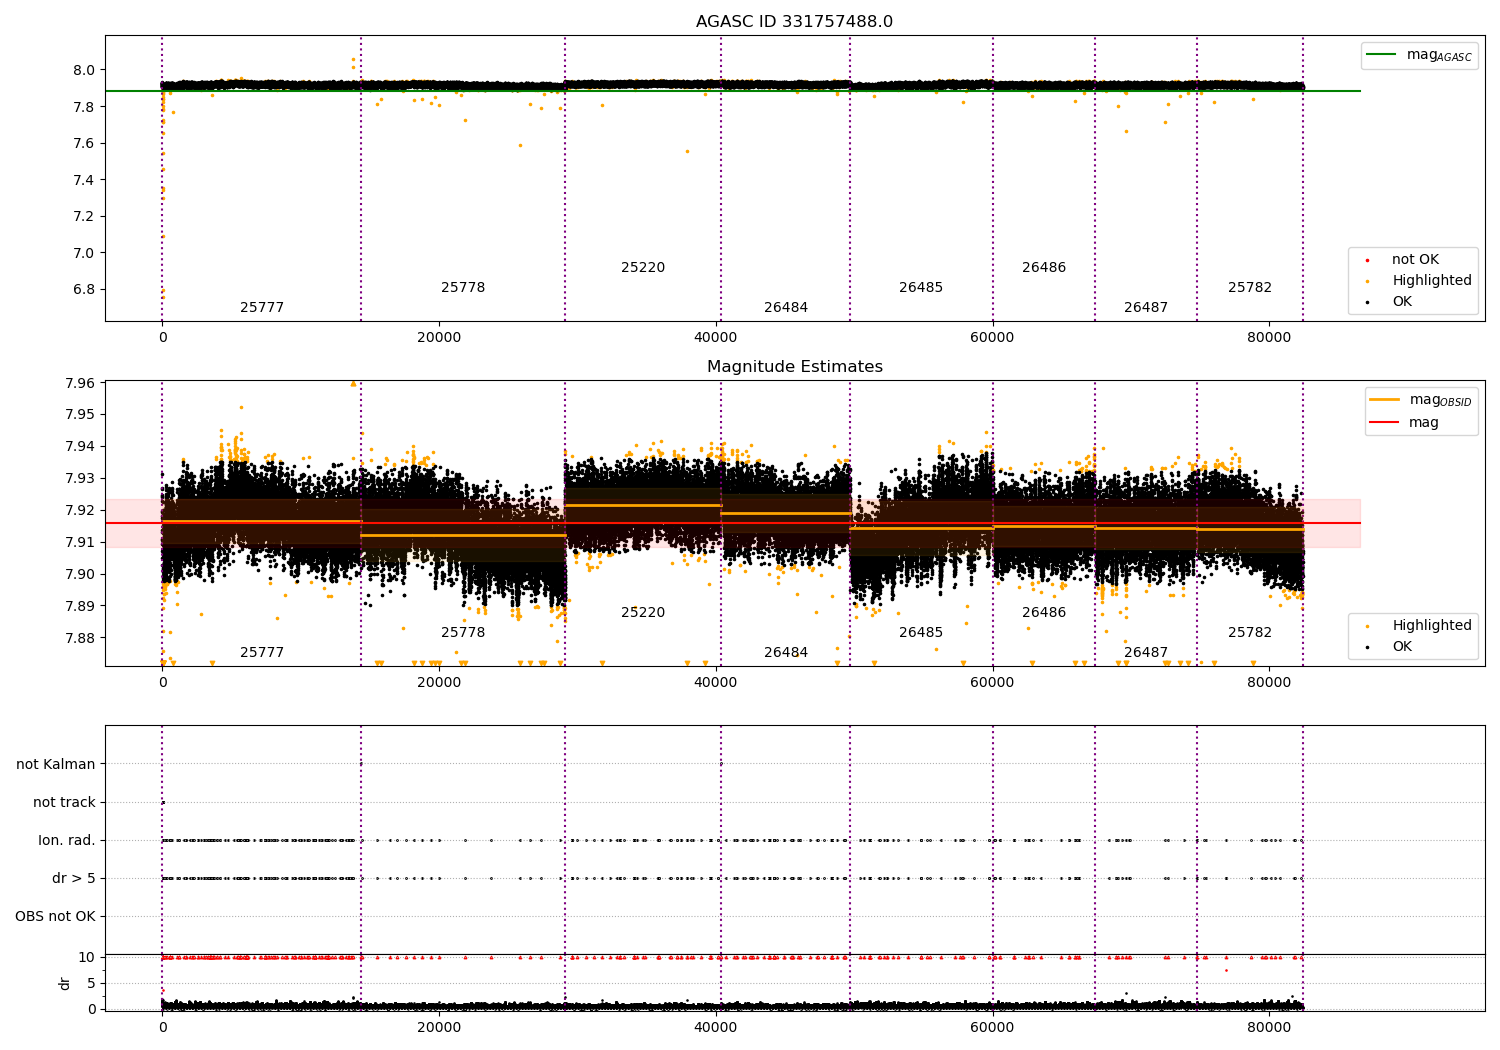Click the '60000' tick under the Magnitude Estimates plot
The height and width of the screenshot is (1050, 1500).
992,683
